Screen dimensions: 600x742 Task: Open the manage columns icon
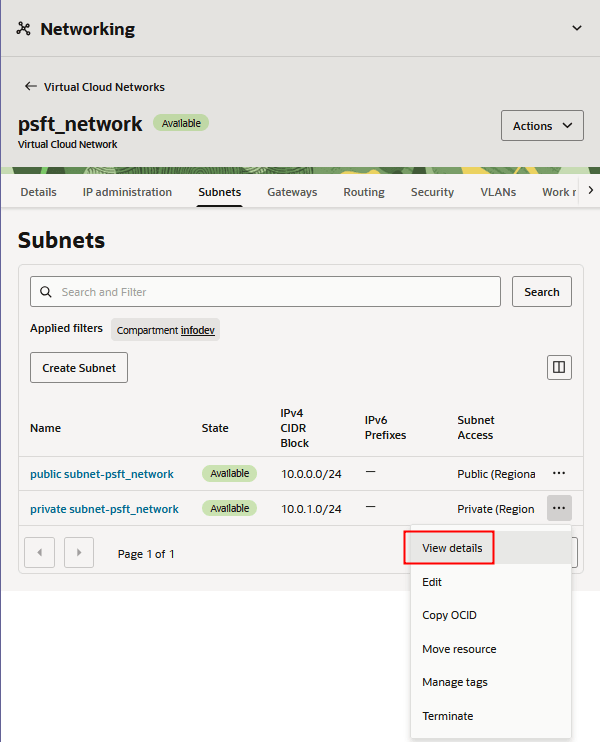point(559,367)
